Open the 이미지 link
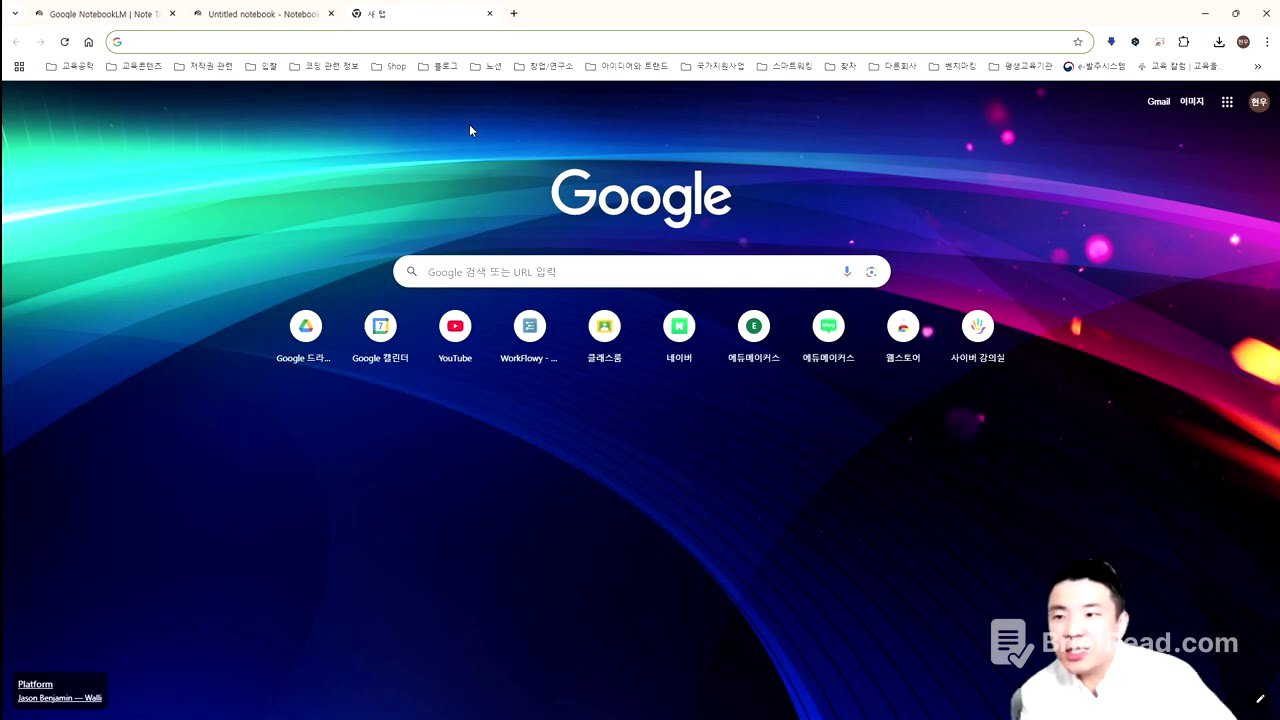Viewport: 1280px width, 720px height. pyautogui.click(x=1192, y=102)
